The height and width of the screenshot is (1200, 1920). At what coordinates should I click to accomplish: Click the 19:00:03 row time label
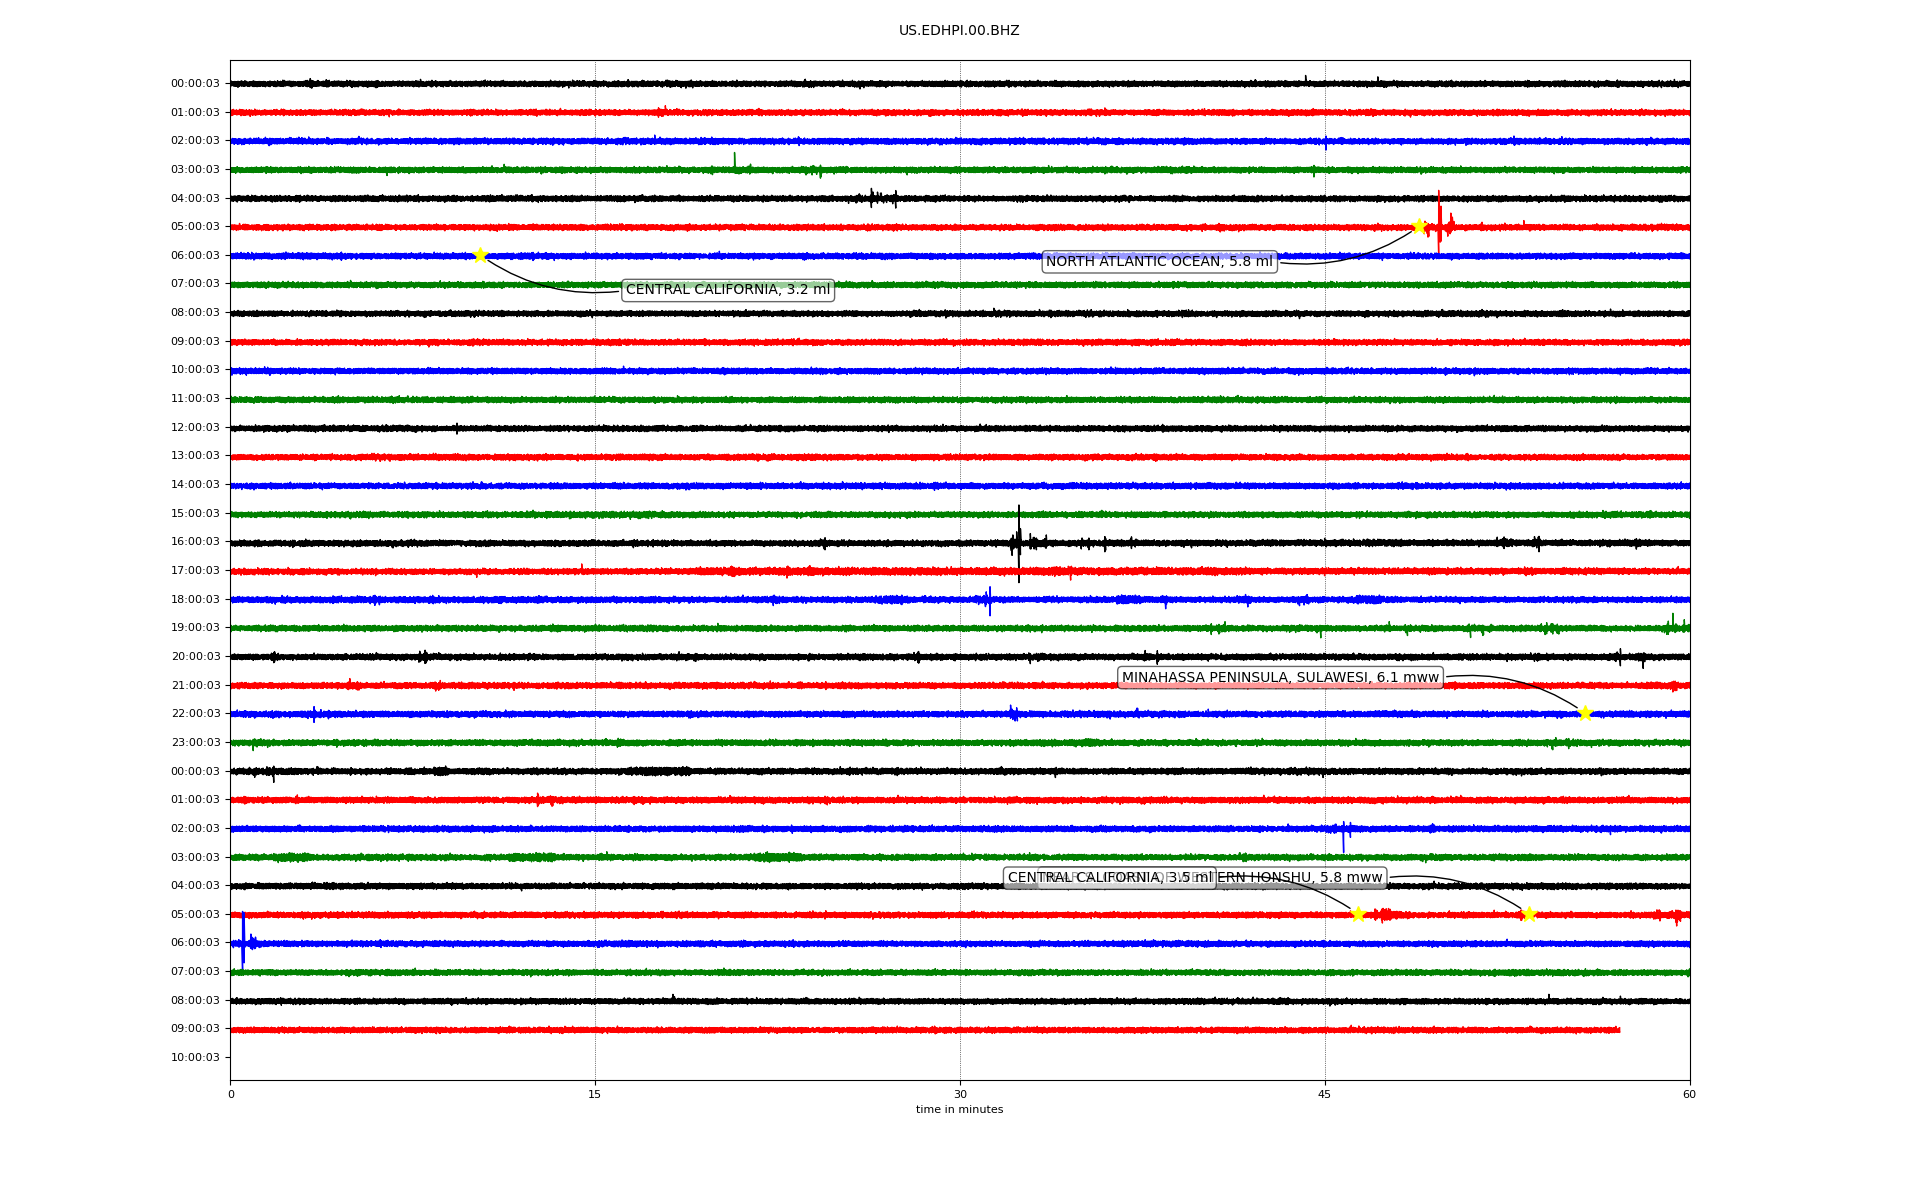(x=195, y=628)
